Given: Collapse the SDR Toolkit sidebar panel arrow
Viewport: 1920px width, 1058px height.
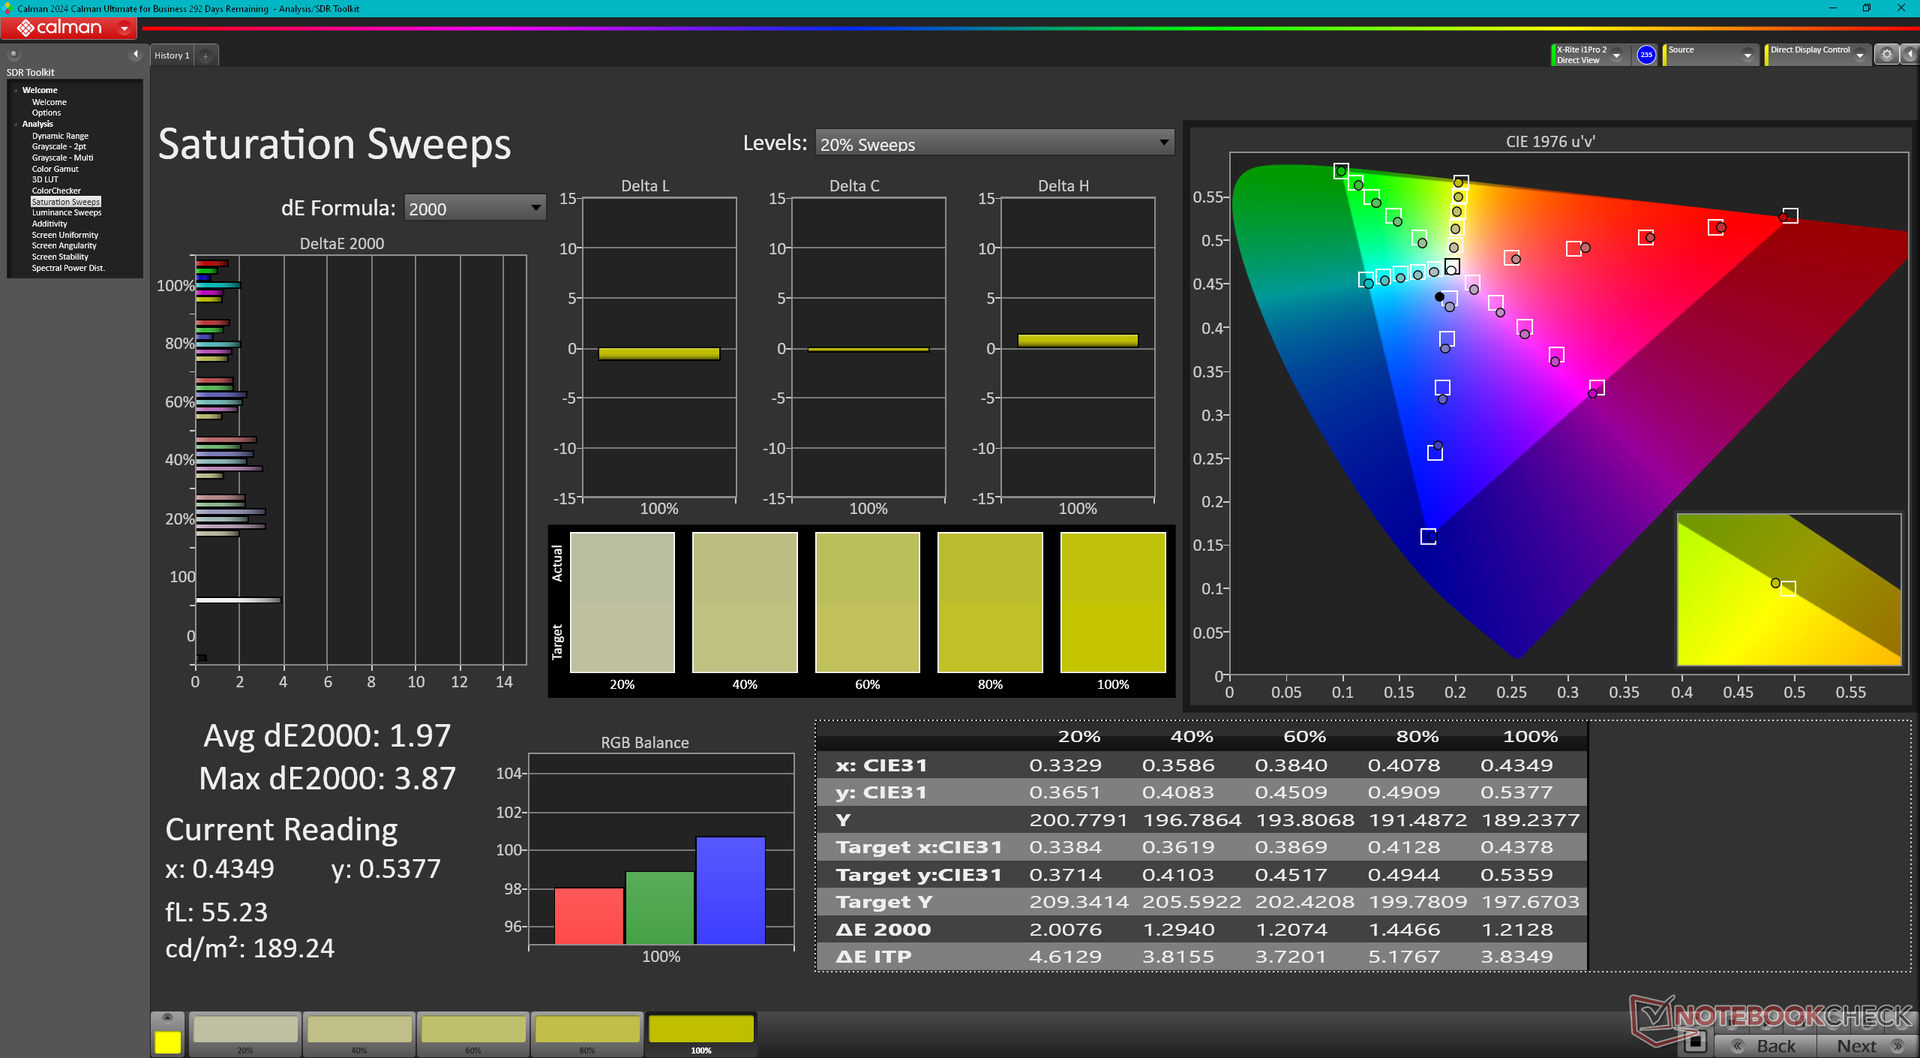Looking at the screenshot, I should tap(135, 54).
